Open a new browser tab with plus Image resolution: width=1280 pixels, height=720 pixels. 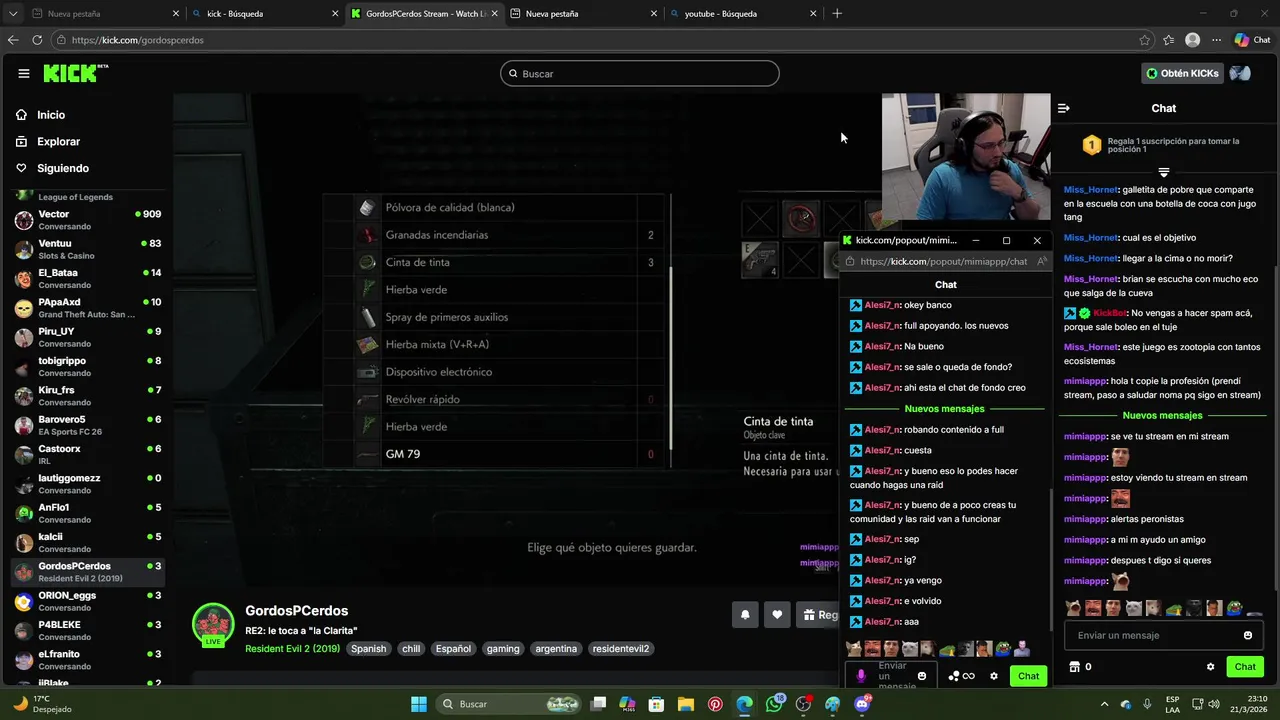point(837,14)
